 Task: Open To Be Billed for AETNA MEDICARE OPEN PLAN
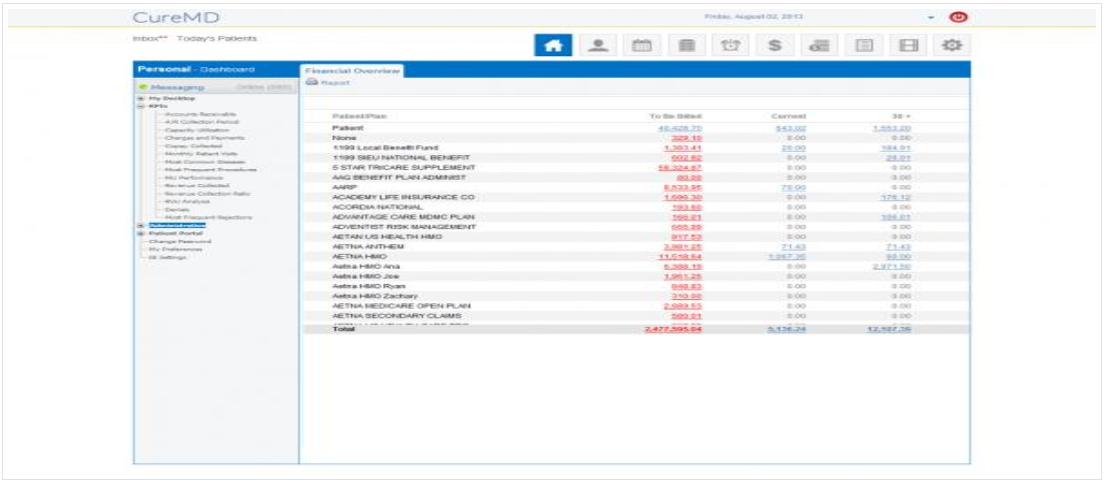(x=683, y=306)
